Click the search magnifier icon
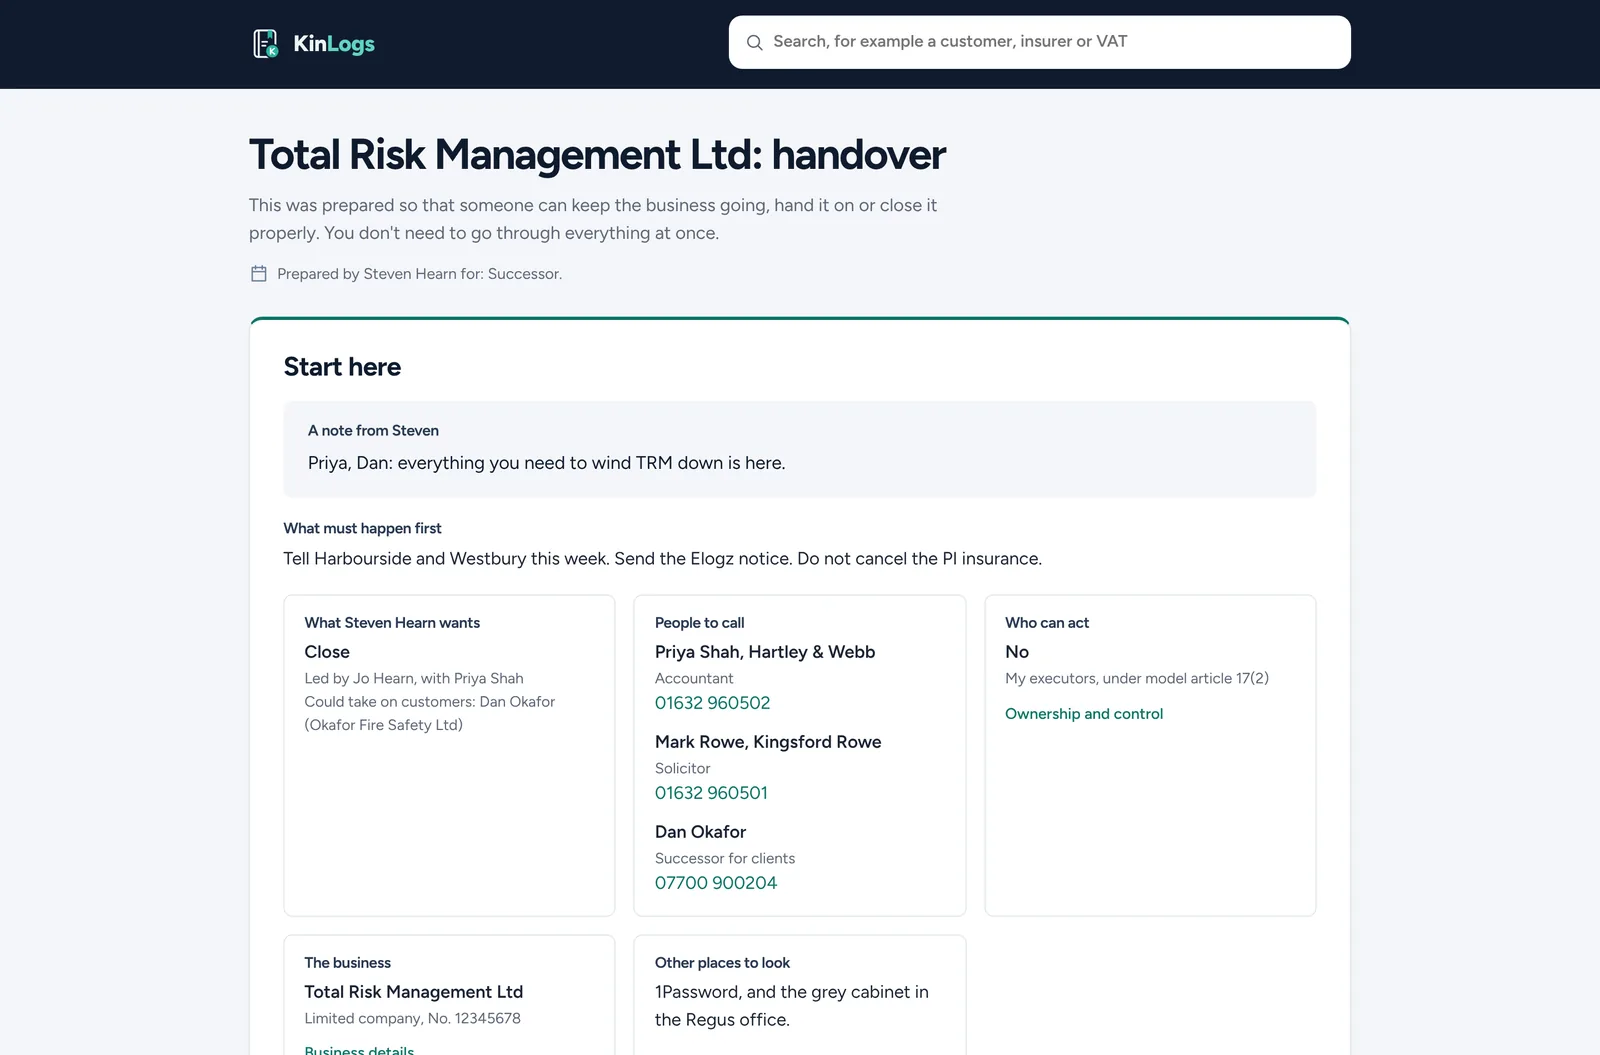 click(x=755, y=42)
